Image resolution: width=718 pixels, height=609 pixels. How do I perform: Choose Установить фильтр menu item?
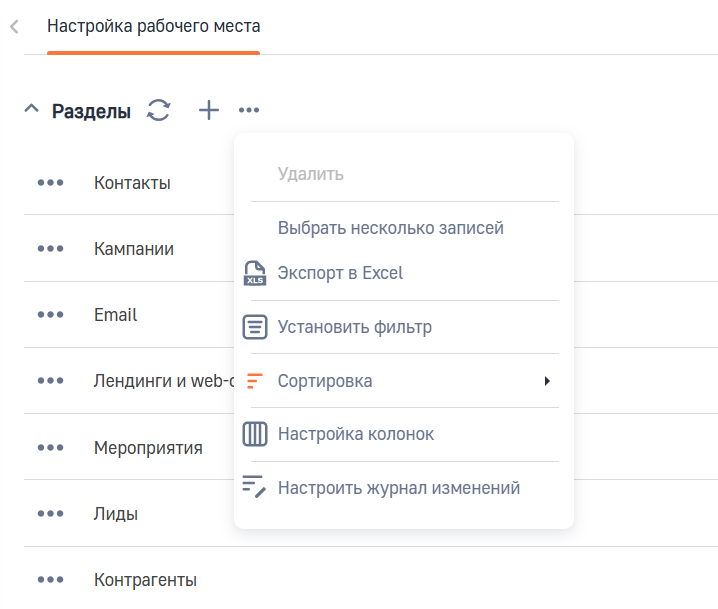tap(355, 327)
